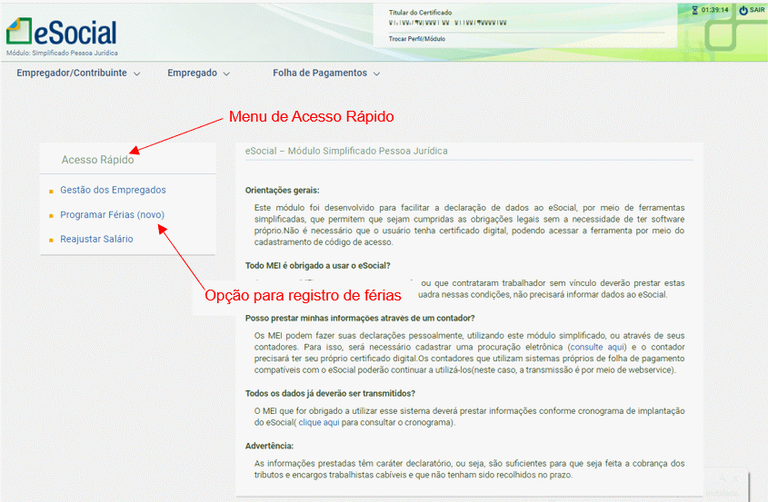Open the Gestão dos Empregados link
This screenshot has width=768, height=502.
[113, 190]
